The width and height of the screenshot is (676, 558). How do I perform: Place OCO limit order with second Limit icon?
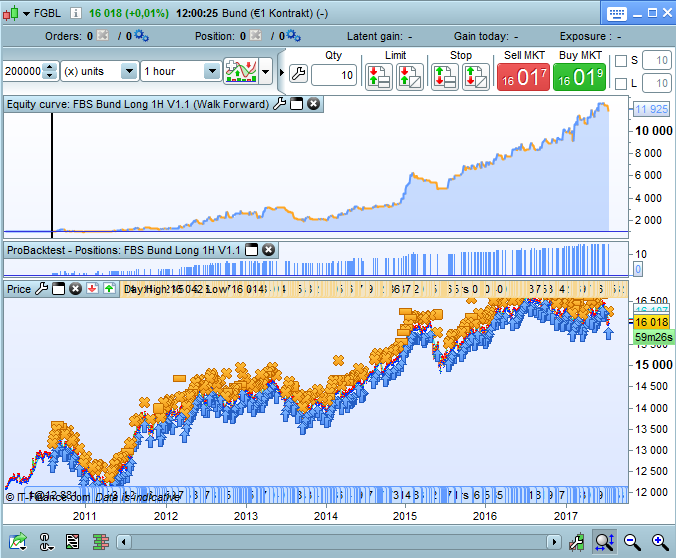pos(410,76)
